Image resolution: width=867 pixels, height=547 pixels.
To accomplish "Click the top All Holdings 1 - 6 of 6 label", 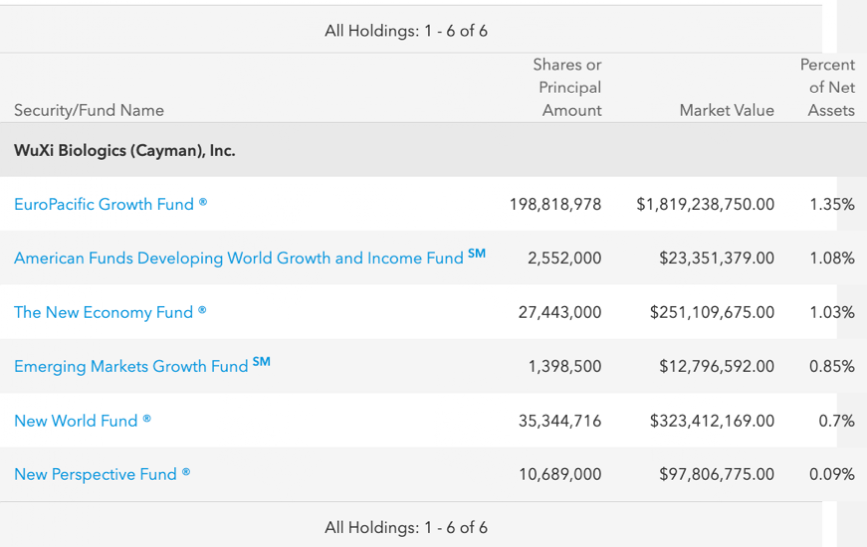I will pyautogui.click(x=406, y=31).
